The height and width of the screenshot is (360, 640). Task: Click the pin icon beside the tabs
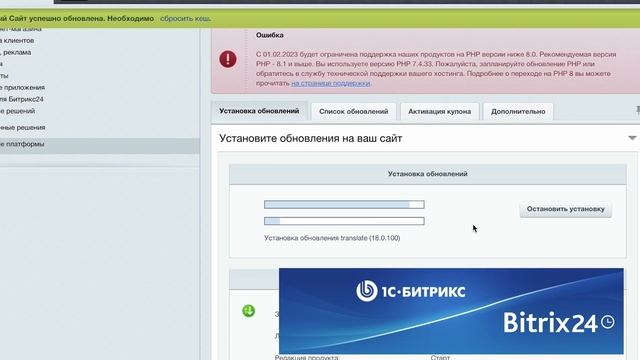click(x=638, y=110)
